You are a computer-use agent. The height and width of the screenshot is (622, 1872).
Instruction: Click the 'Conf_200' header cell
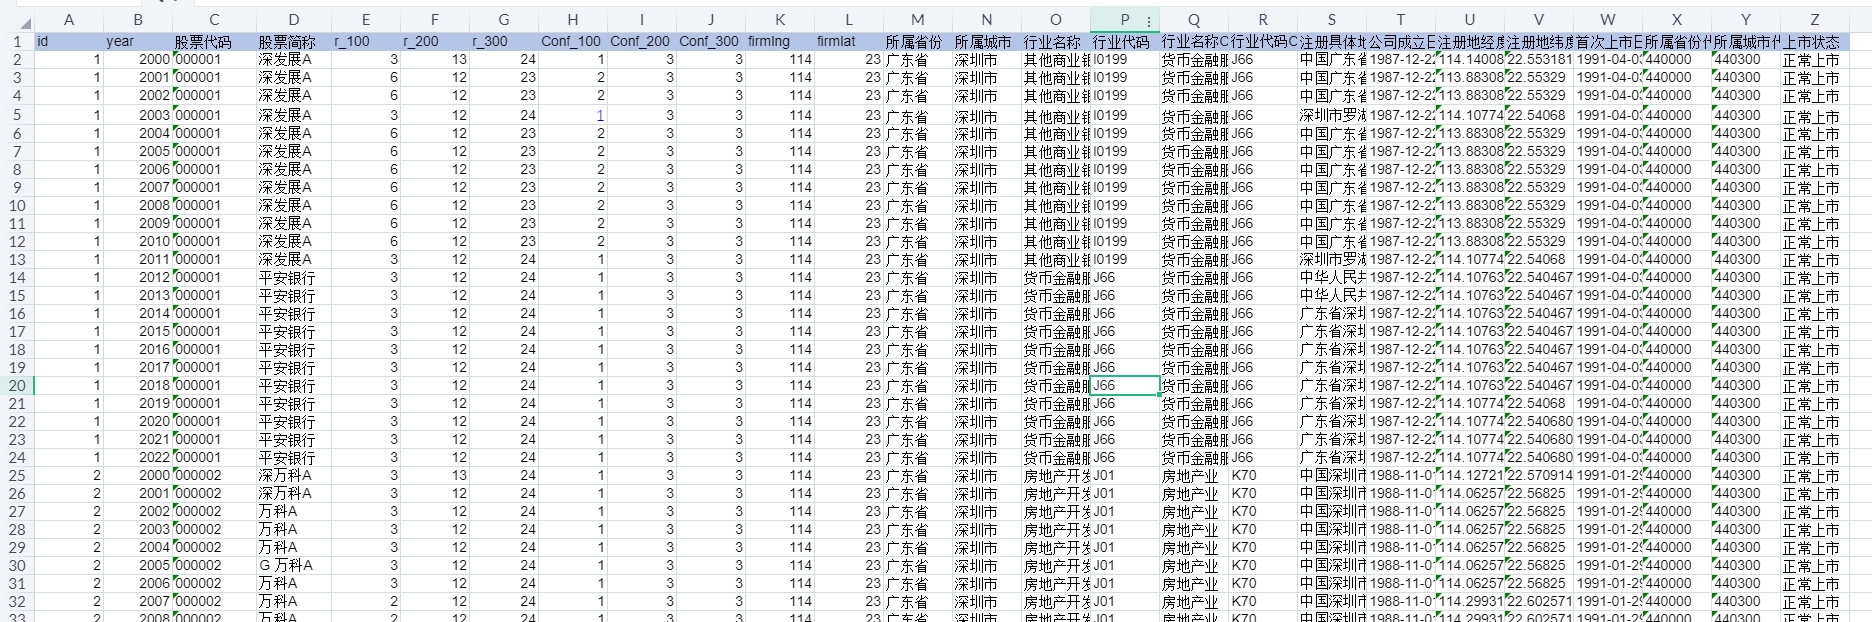point(641,42)
